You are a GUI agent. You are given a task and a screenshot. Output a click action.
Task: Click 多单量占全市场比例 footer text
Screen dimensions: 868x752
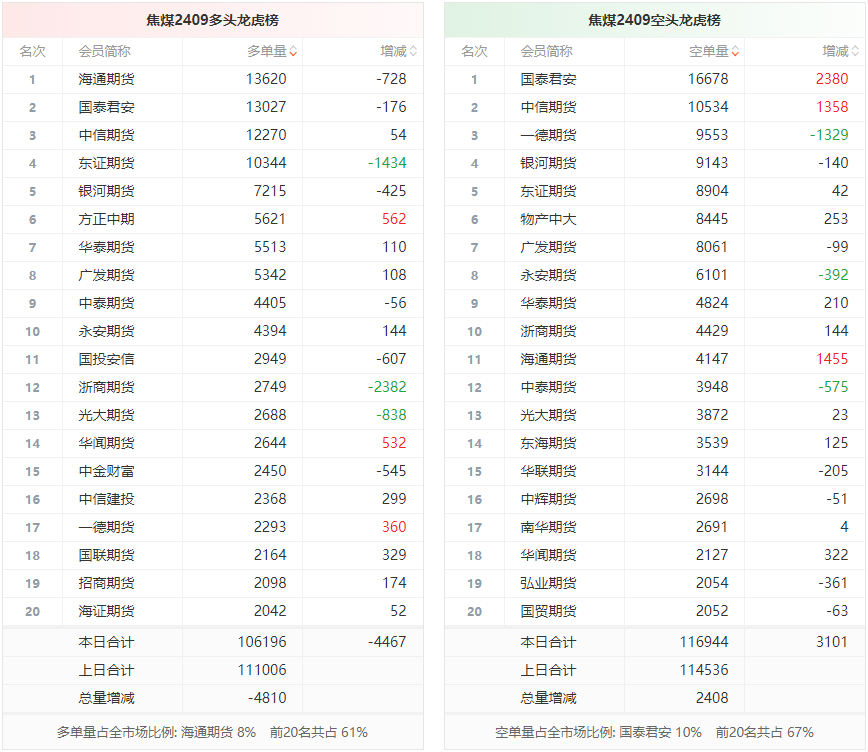tap(212, 733)
